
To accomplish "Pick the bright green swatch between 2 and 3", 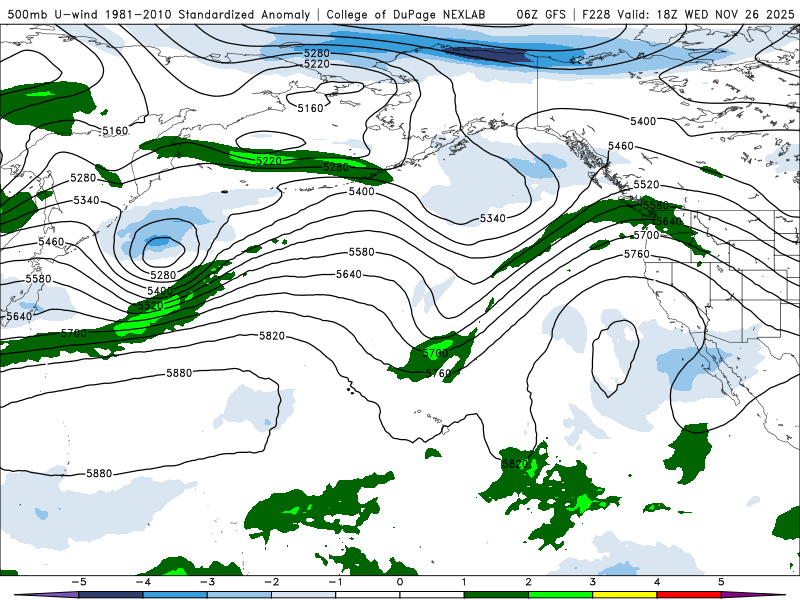I will pyautogui.click(x=560, y=595).
